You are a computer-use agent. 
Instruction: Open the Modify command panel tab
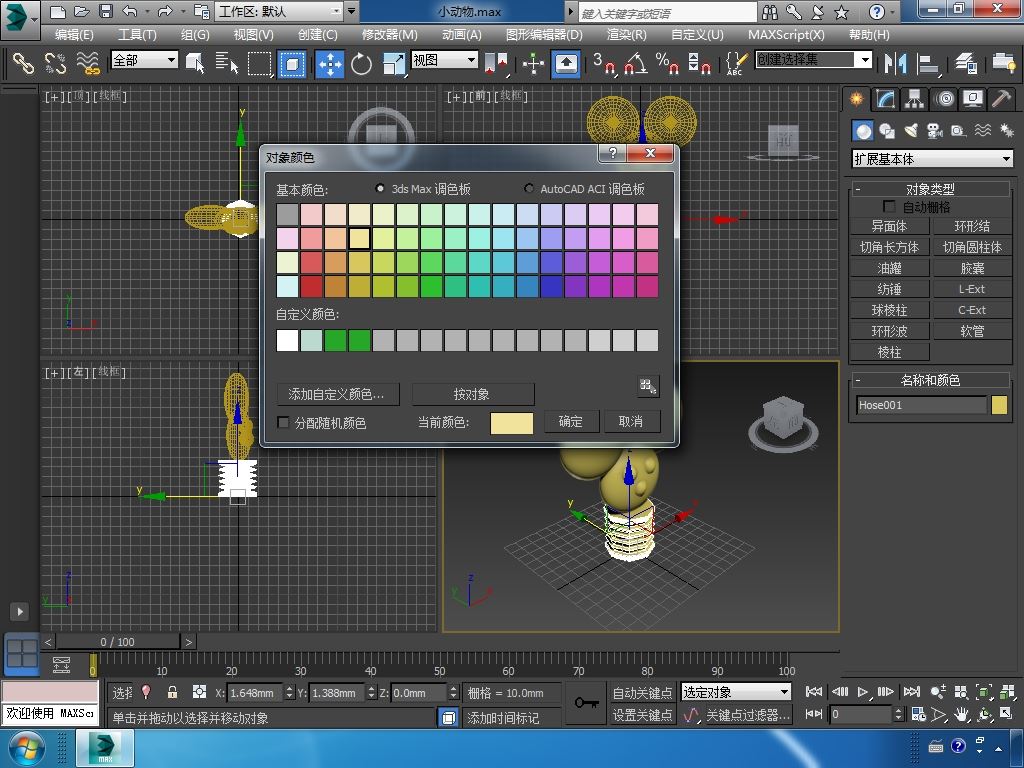pyautogui.click(x=886, y=99)
